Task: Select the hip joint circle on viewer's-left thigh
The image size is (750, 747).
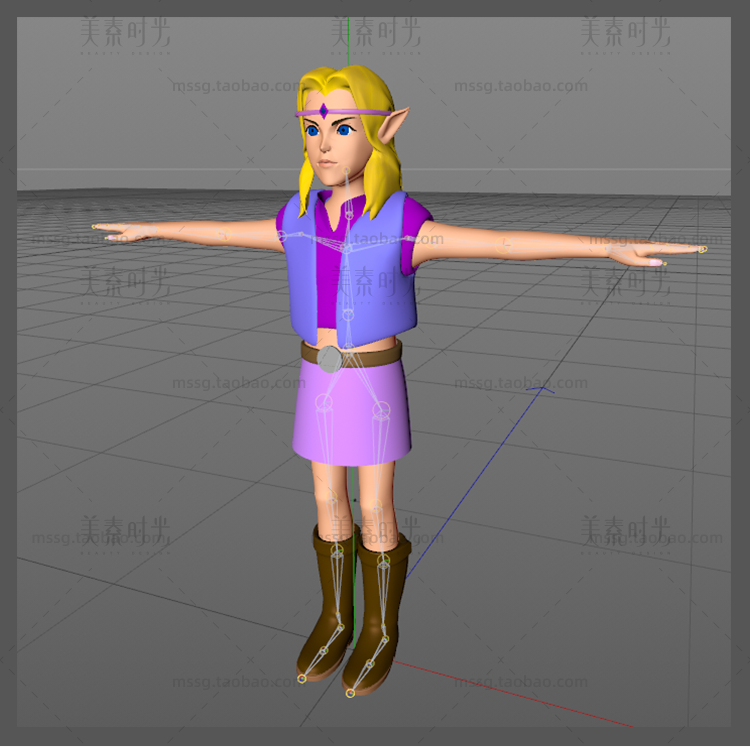Action: click(324, 402)
